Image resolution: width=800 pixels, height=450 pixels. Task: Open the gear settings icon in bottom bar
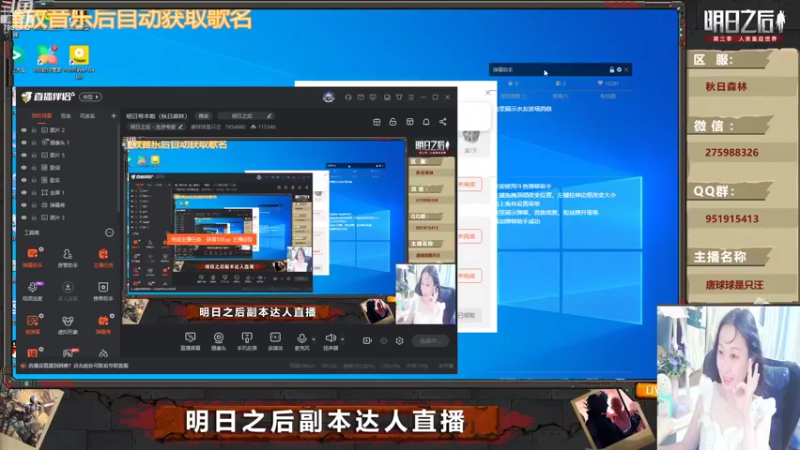point(399,341)
